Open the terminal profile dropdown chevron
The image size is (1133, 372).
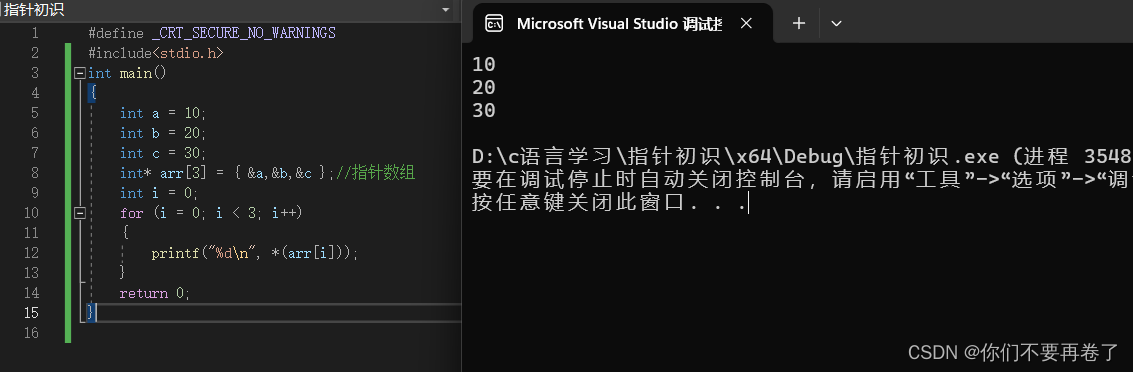pos(836,23)
